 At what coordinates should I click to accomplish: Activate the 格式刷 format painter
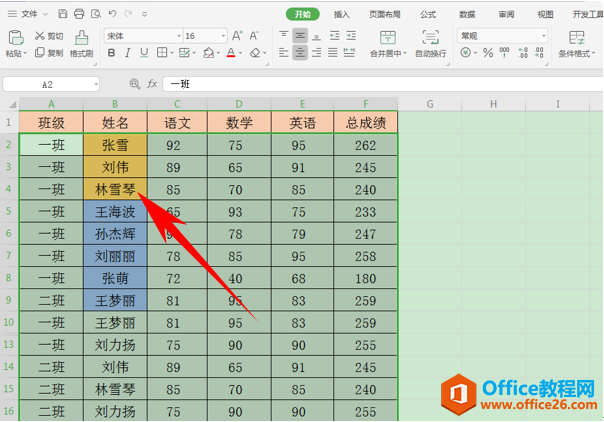81,44
